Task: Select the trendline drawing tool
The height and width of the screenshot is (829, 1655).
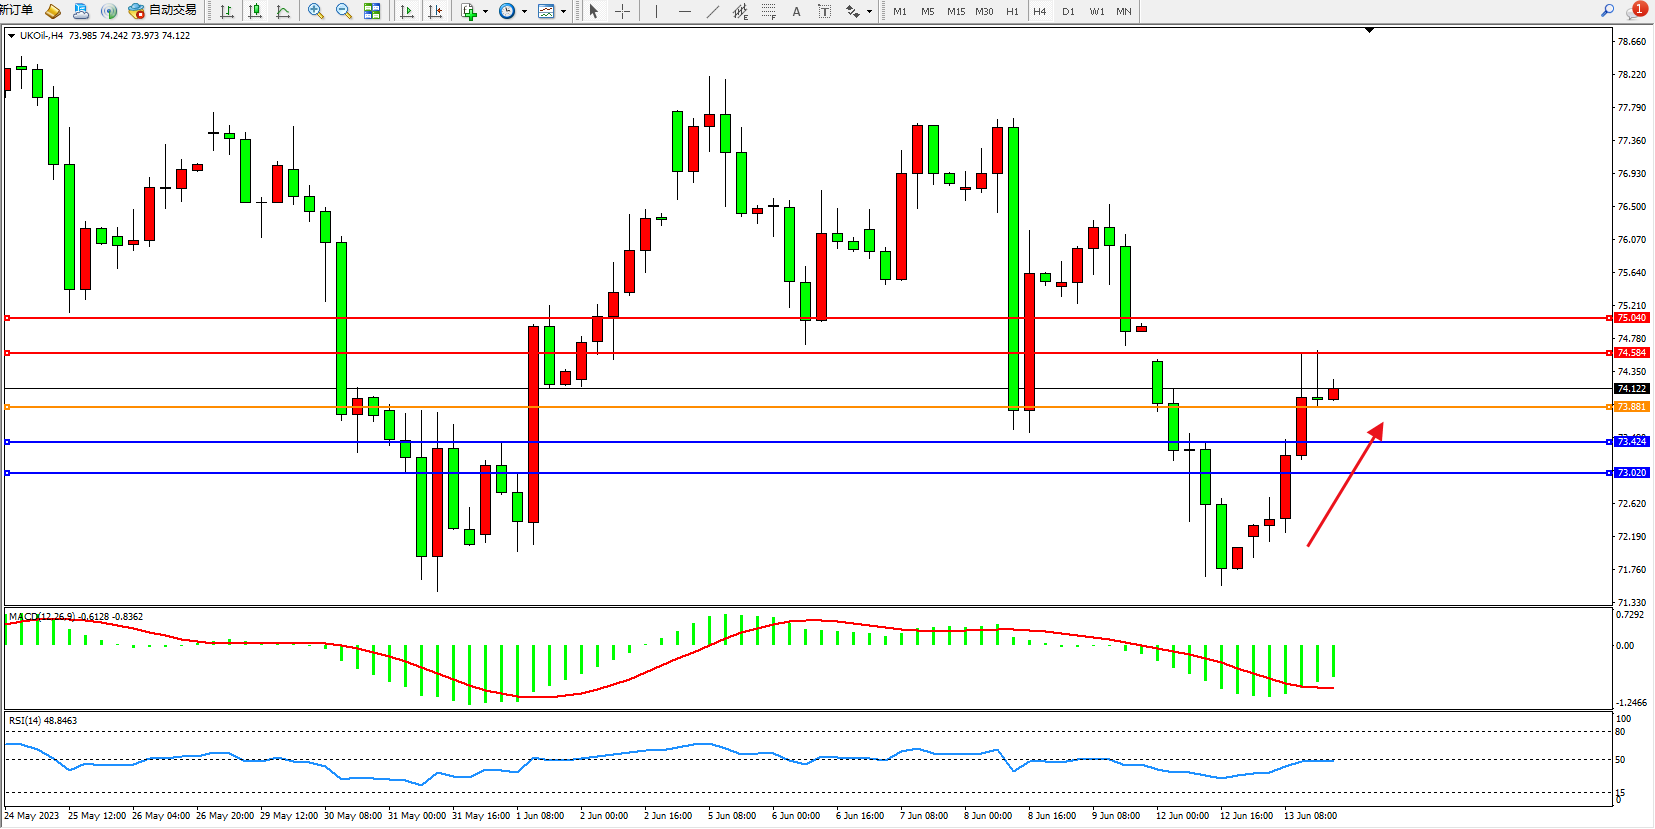Action: point(712,11)
